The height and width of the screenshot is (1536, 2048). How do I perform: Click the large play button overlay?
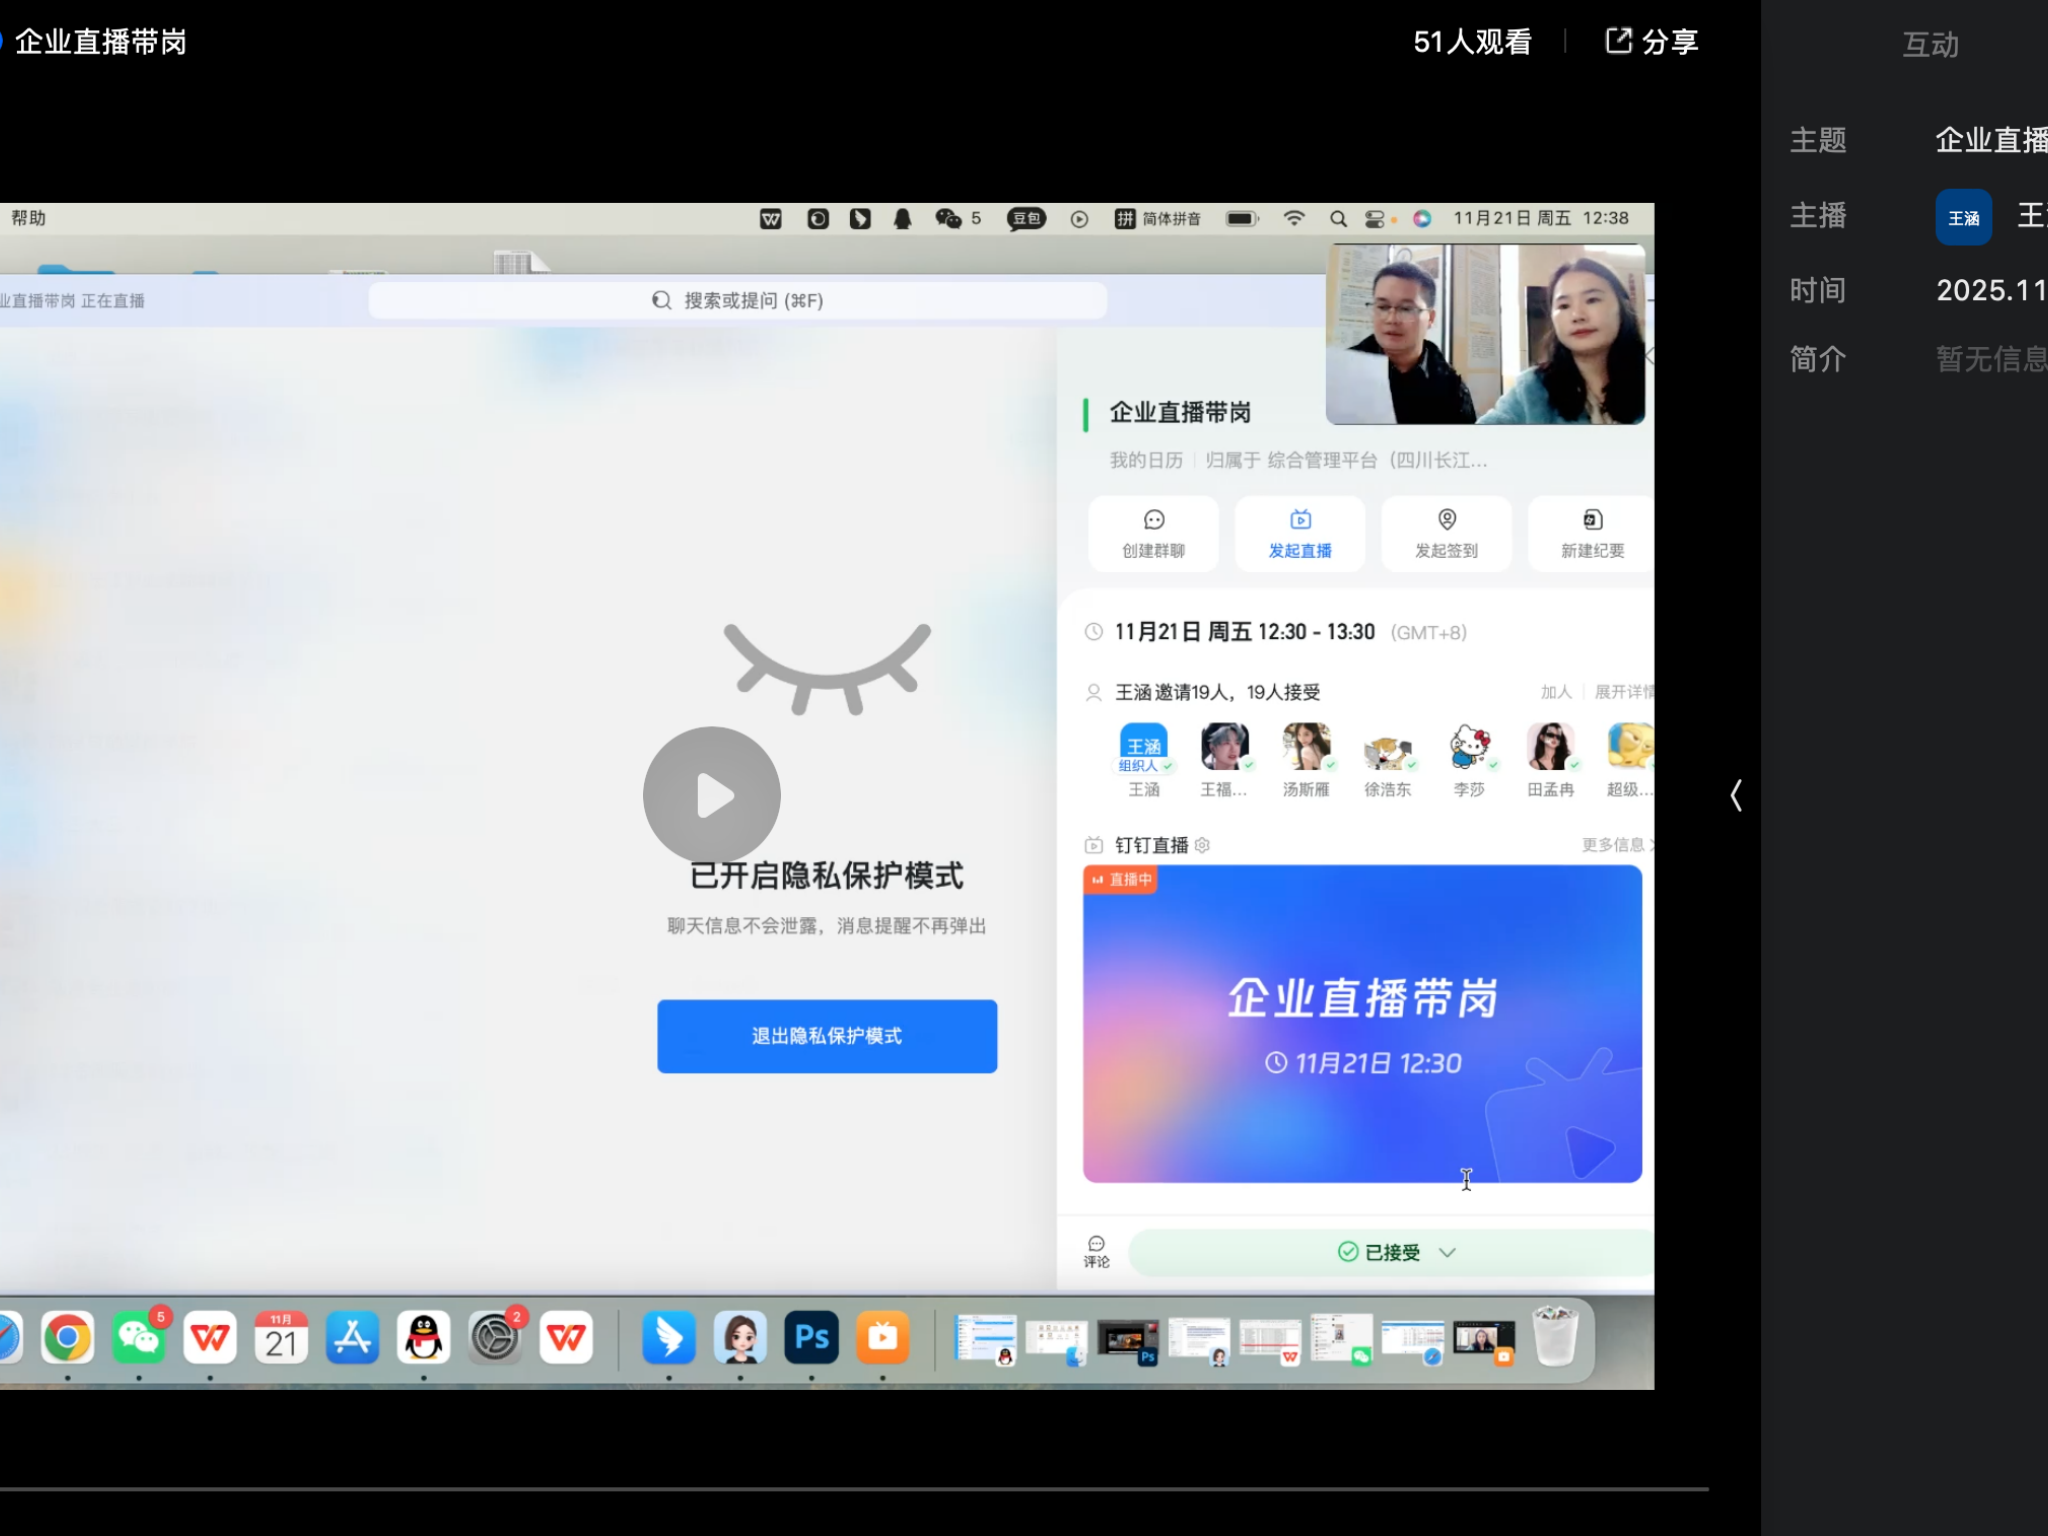[711, 795]
